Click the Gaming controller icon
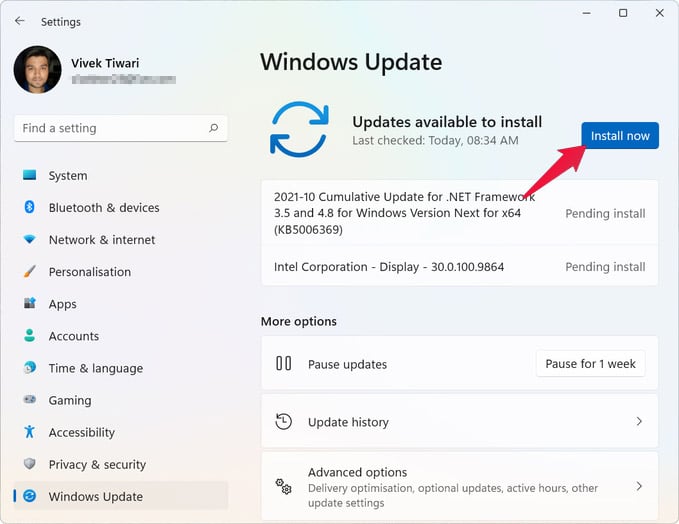Viewport: 679px width, 524px height. pyautogui.click(x=29, y=399)
